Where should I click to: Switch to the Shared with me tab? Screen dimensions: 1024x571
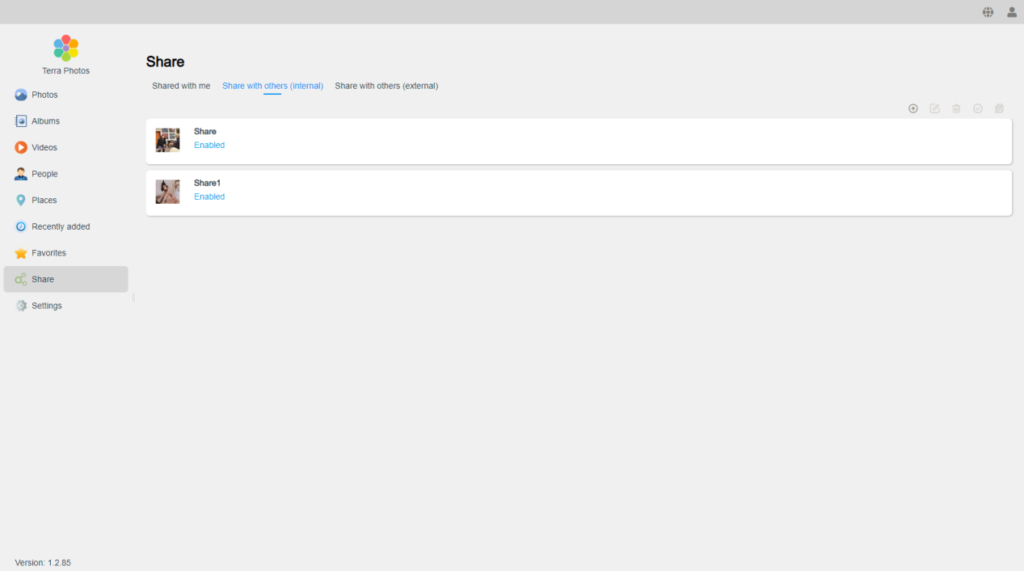click(181, 86)
